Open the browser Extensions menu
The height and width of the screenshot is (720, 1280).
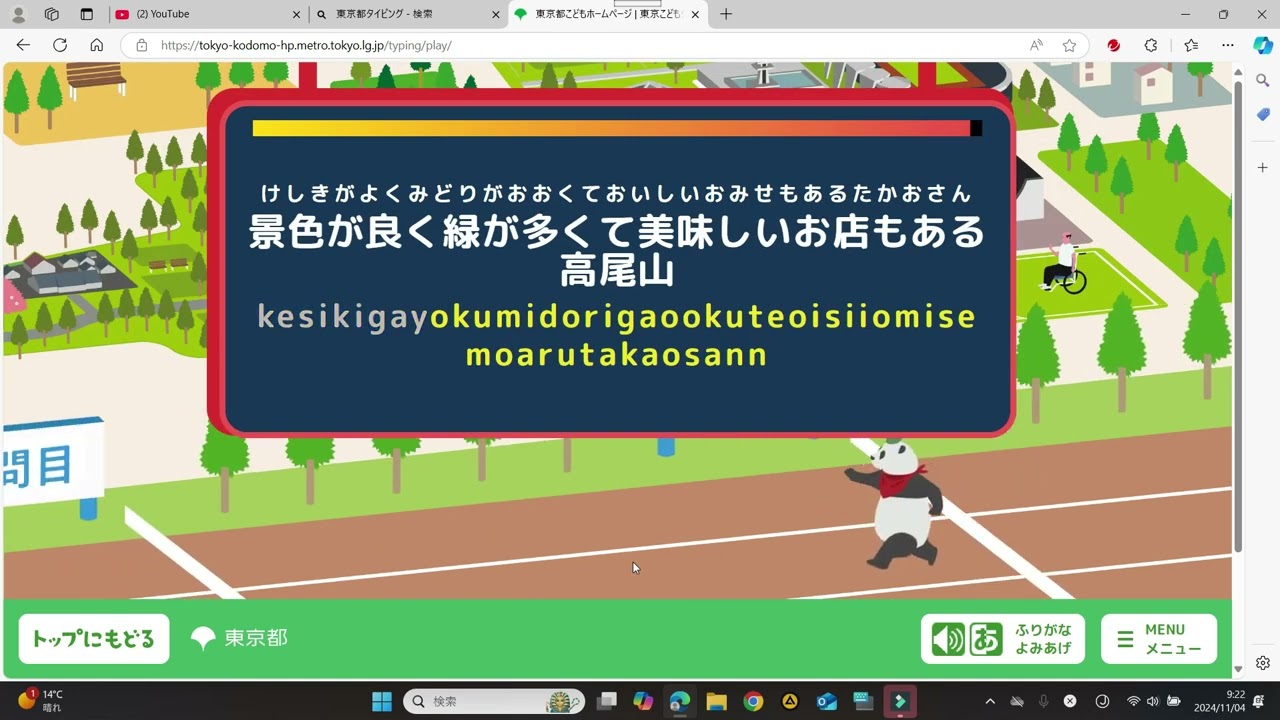pos(1151,45)
